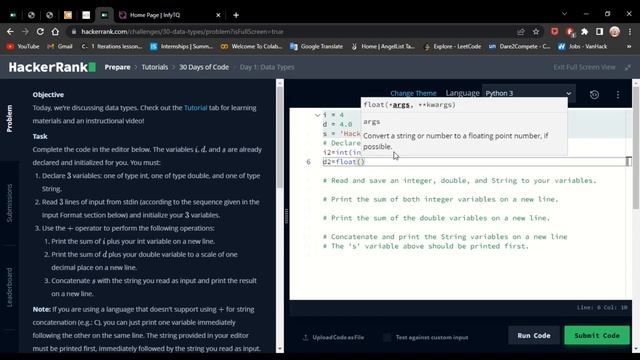This screenshot has height=360, width=640.
Task: Click the Objective heading text
Action: (48, 95)
